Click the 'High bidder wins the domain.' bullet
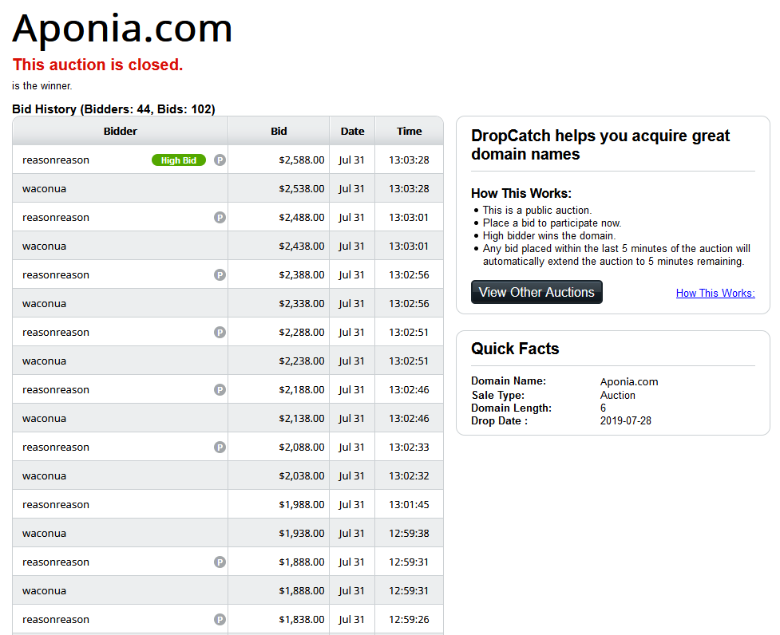The image size is (780, 635). coord(549,236)
